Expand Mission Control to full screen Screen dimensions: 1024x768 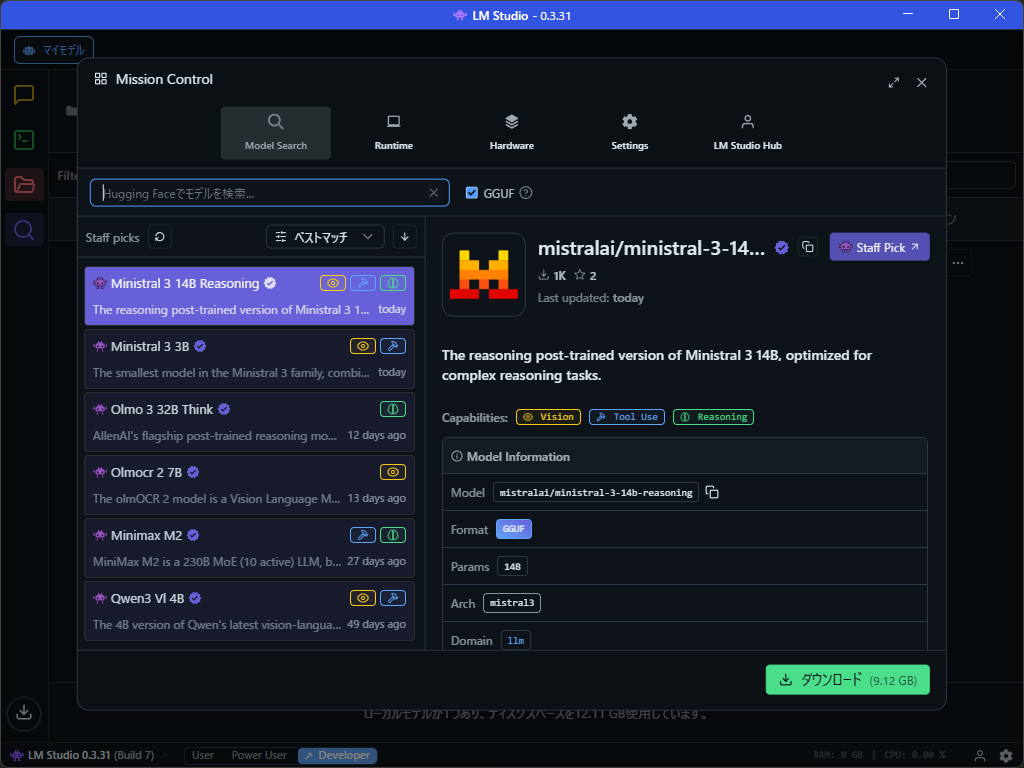point(893,83)
